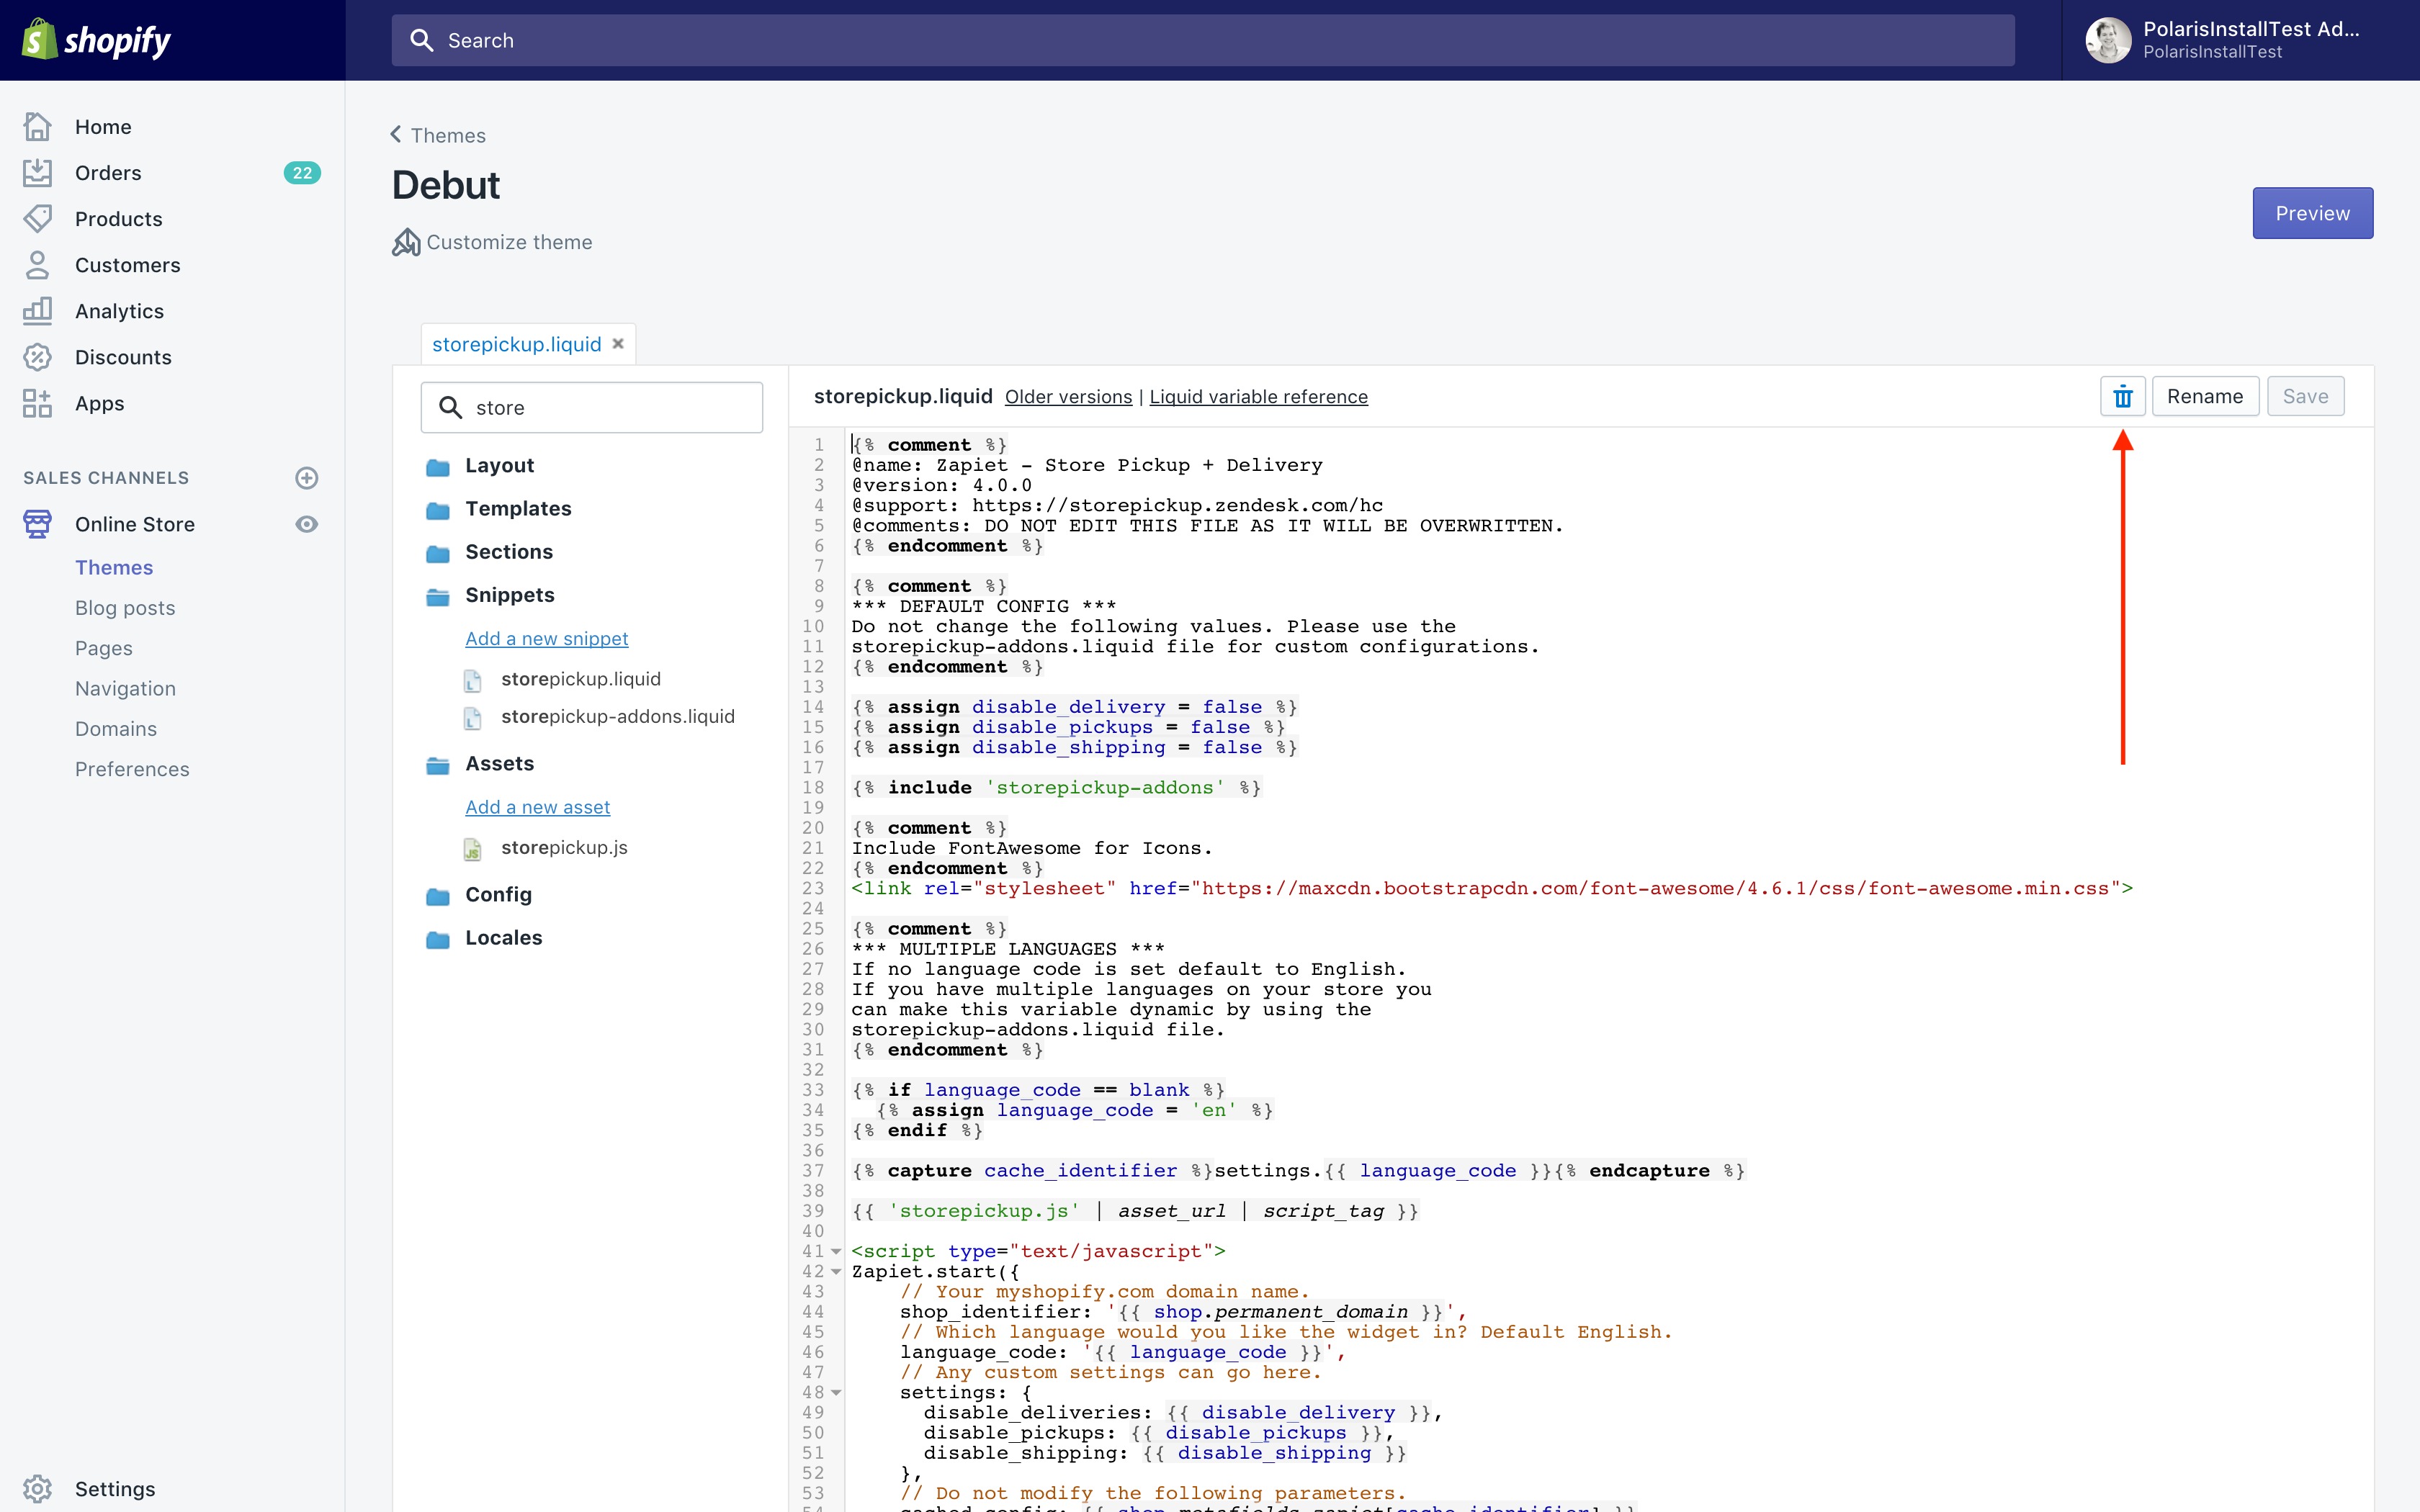Select Navigation under Online Store
This screenshot has height=1512, width=2420.
click(125, 688)
